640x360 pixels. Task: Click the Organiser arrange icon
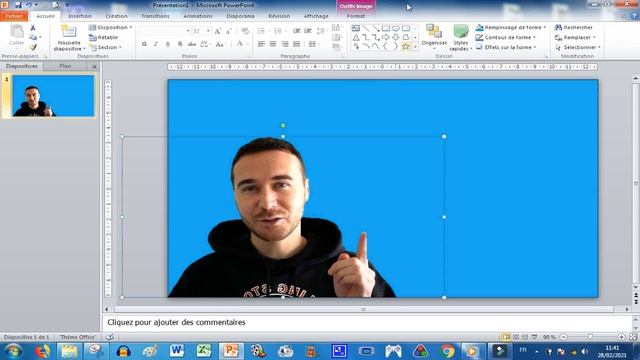pyautogui.click(x=433, y=31)
